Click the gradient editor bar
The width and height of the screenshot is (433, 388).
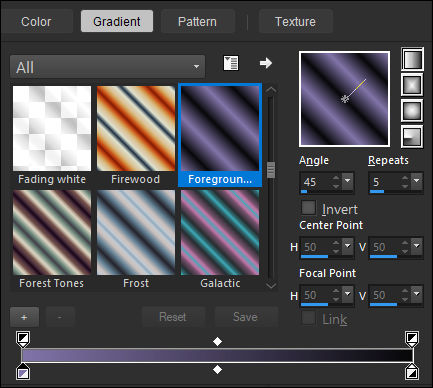point(217,355)
